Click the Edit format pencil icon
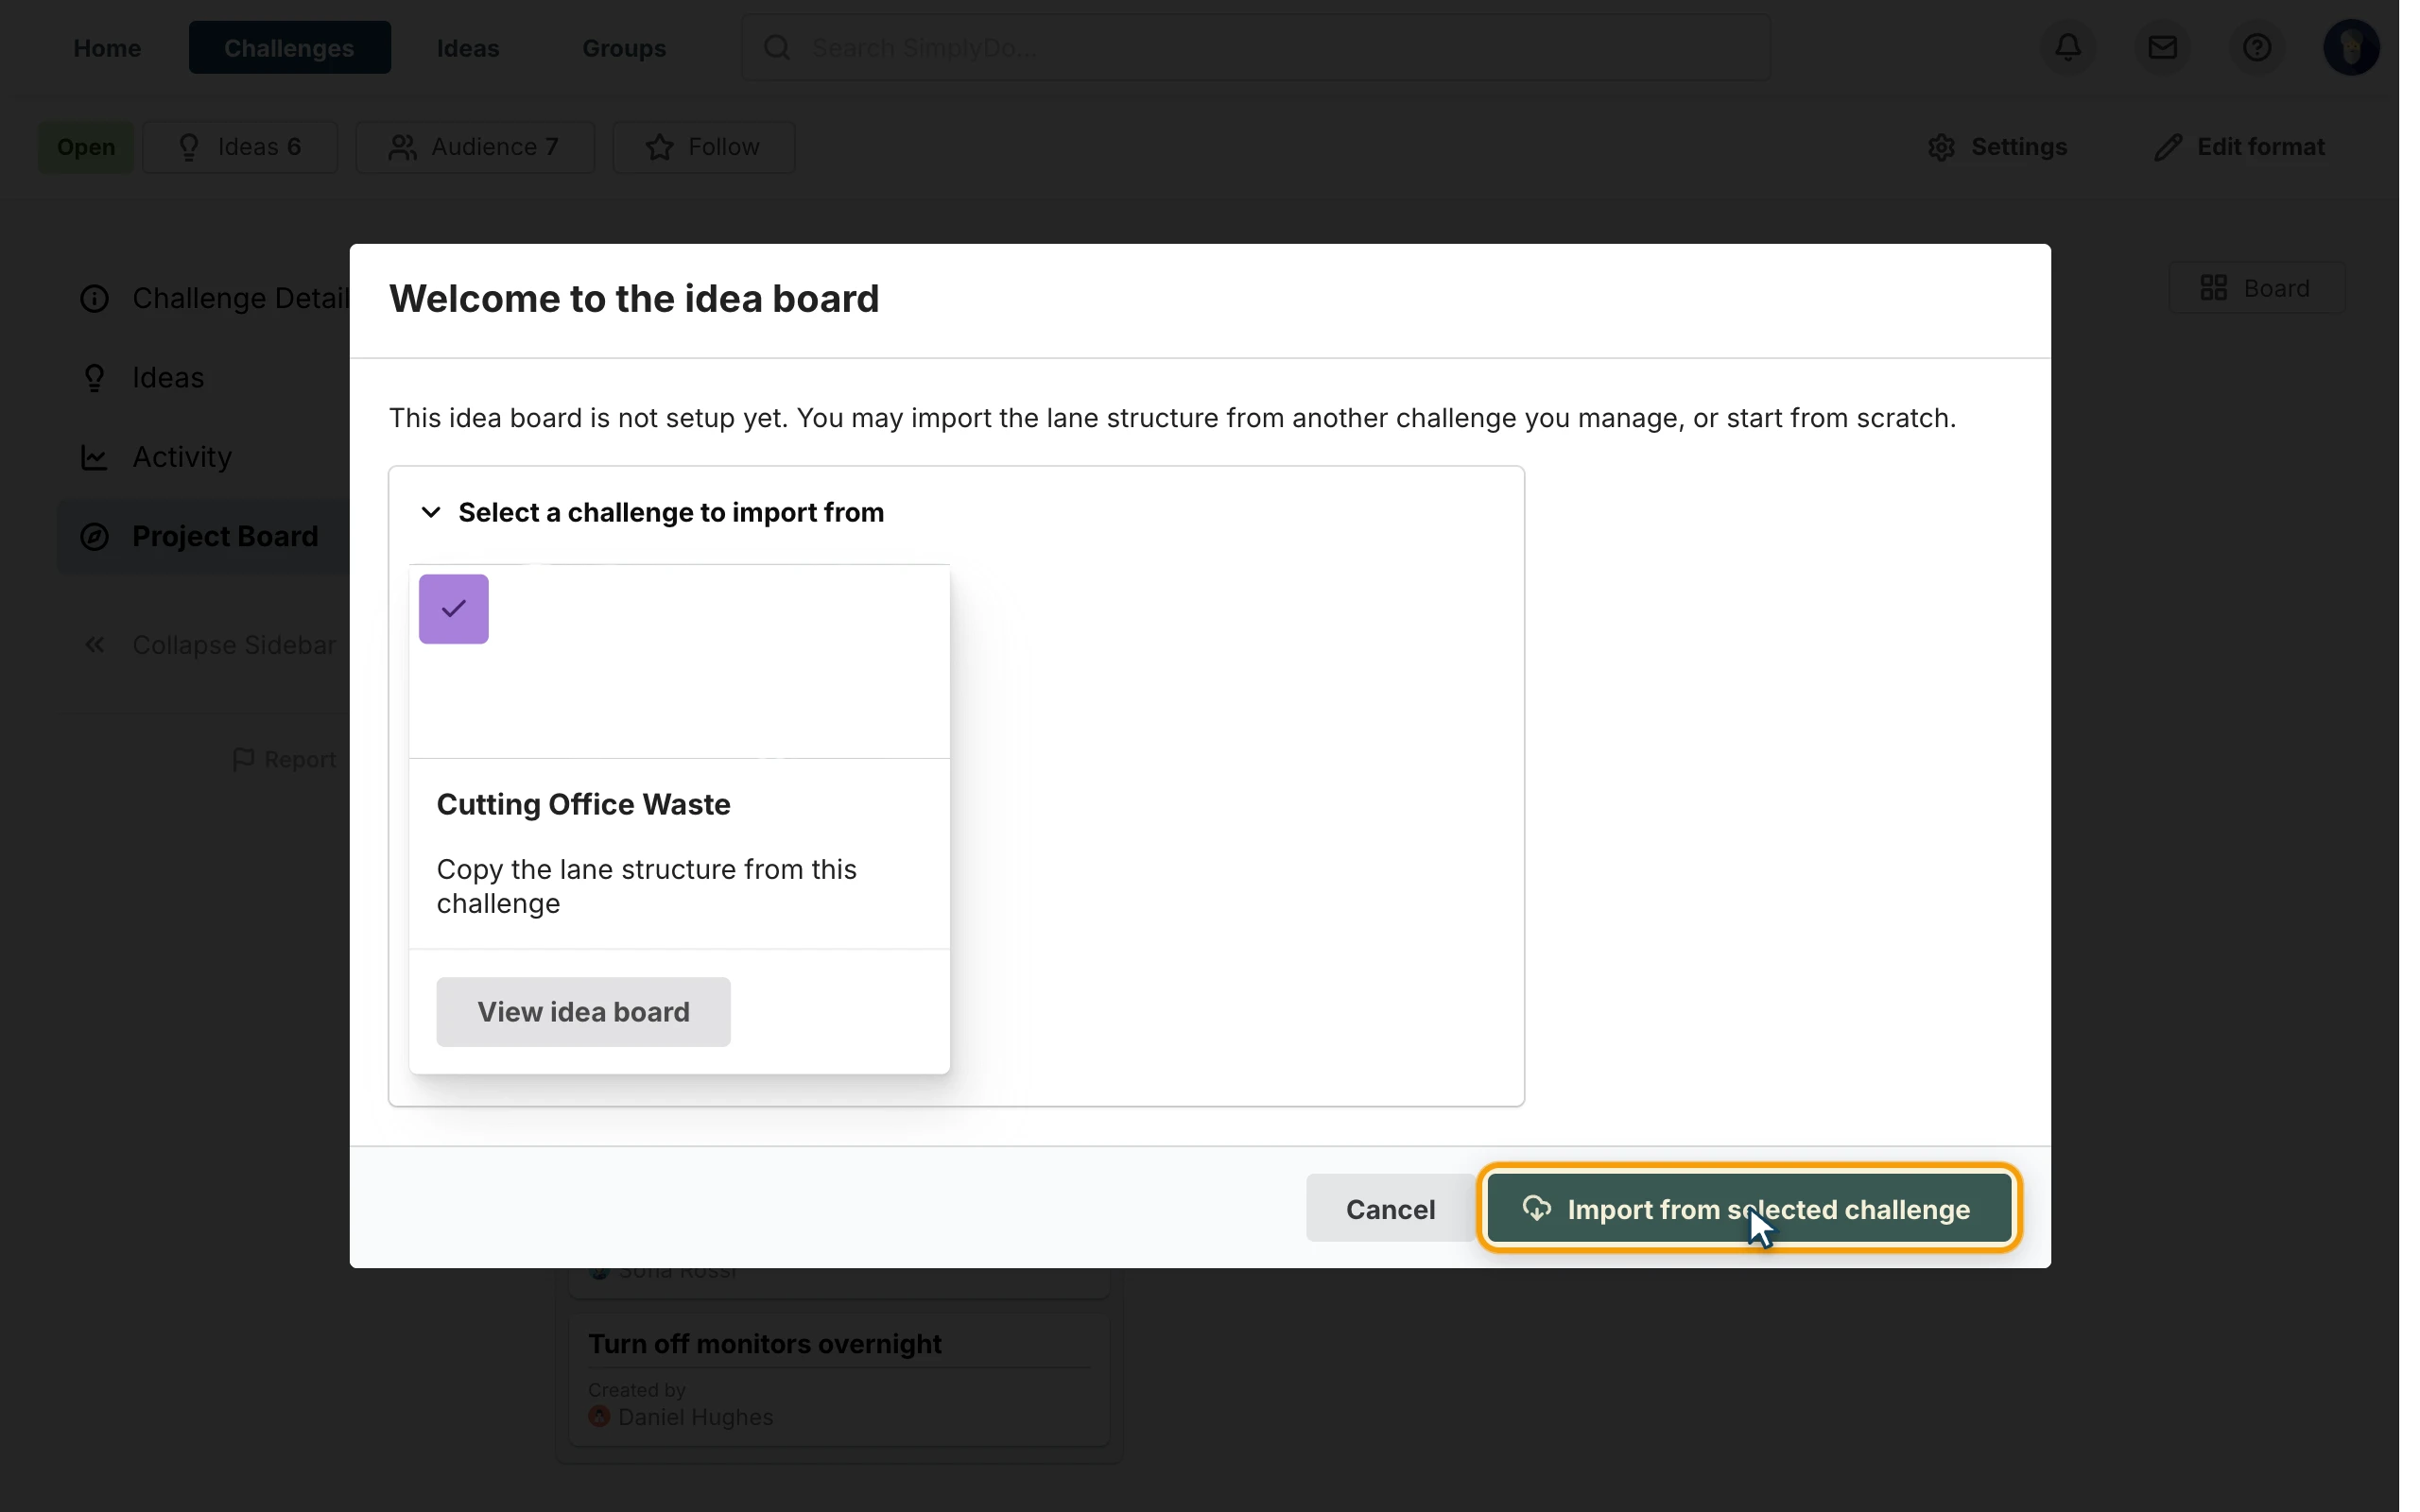The width and height of the screenshot is (2420, 1512). [x=2167, y=147]
